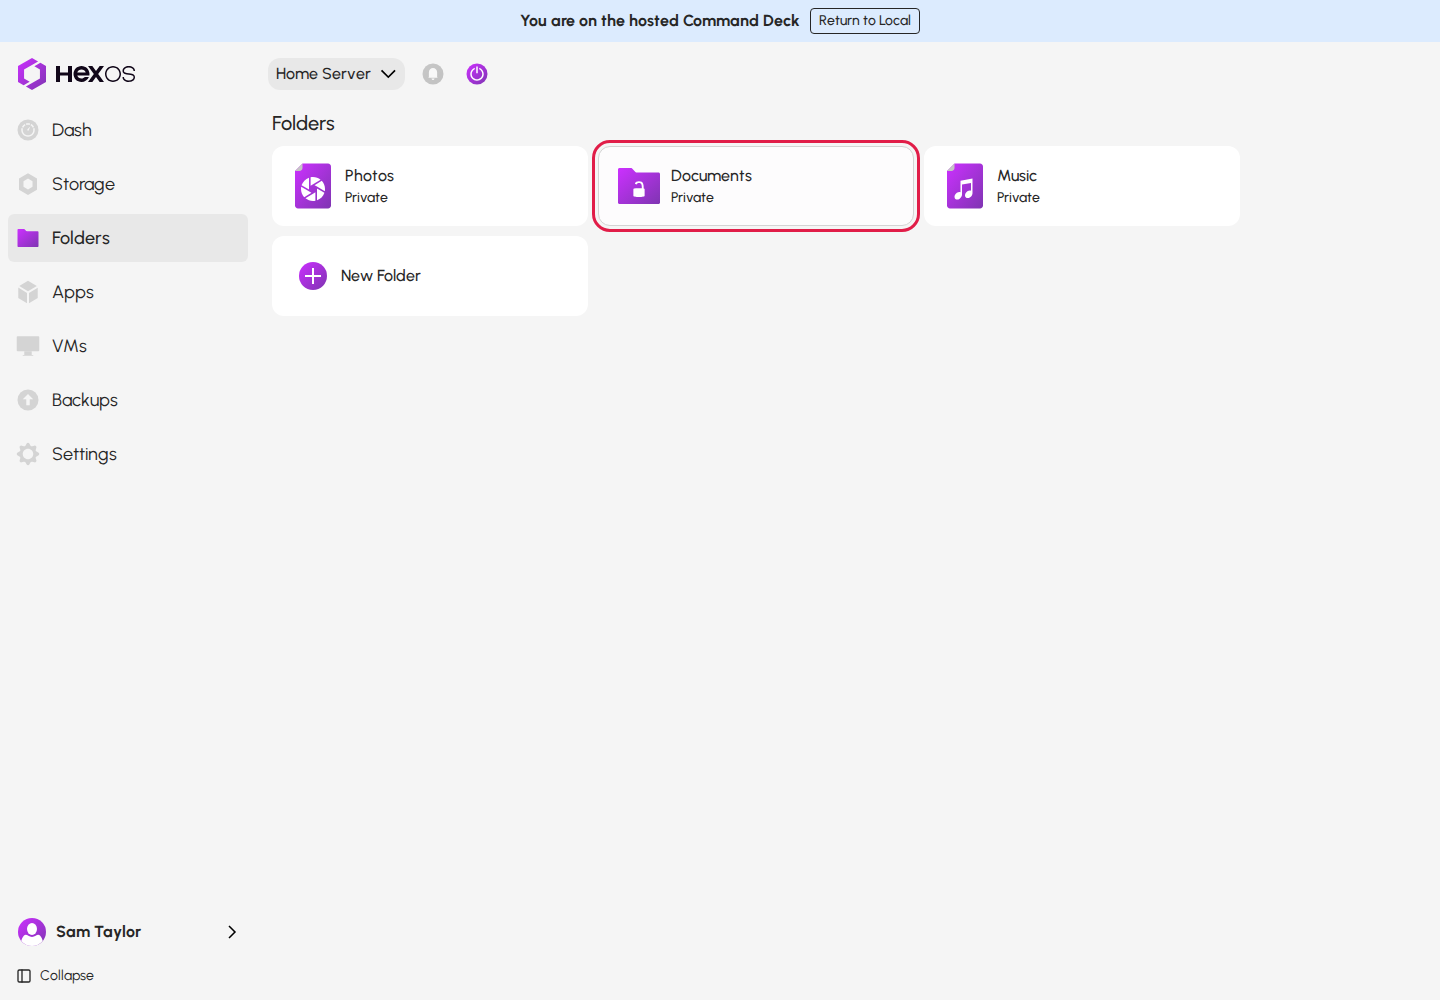
Task: Click "Private" under Music
Action: pos(1018,198)
